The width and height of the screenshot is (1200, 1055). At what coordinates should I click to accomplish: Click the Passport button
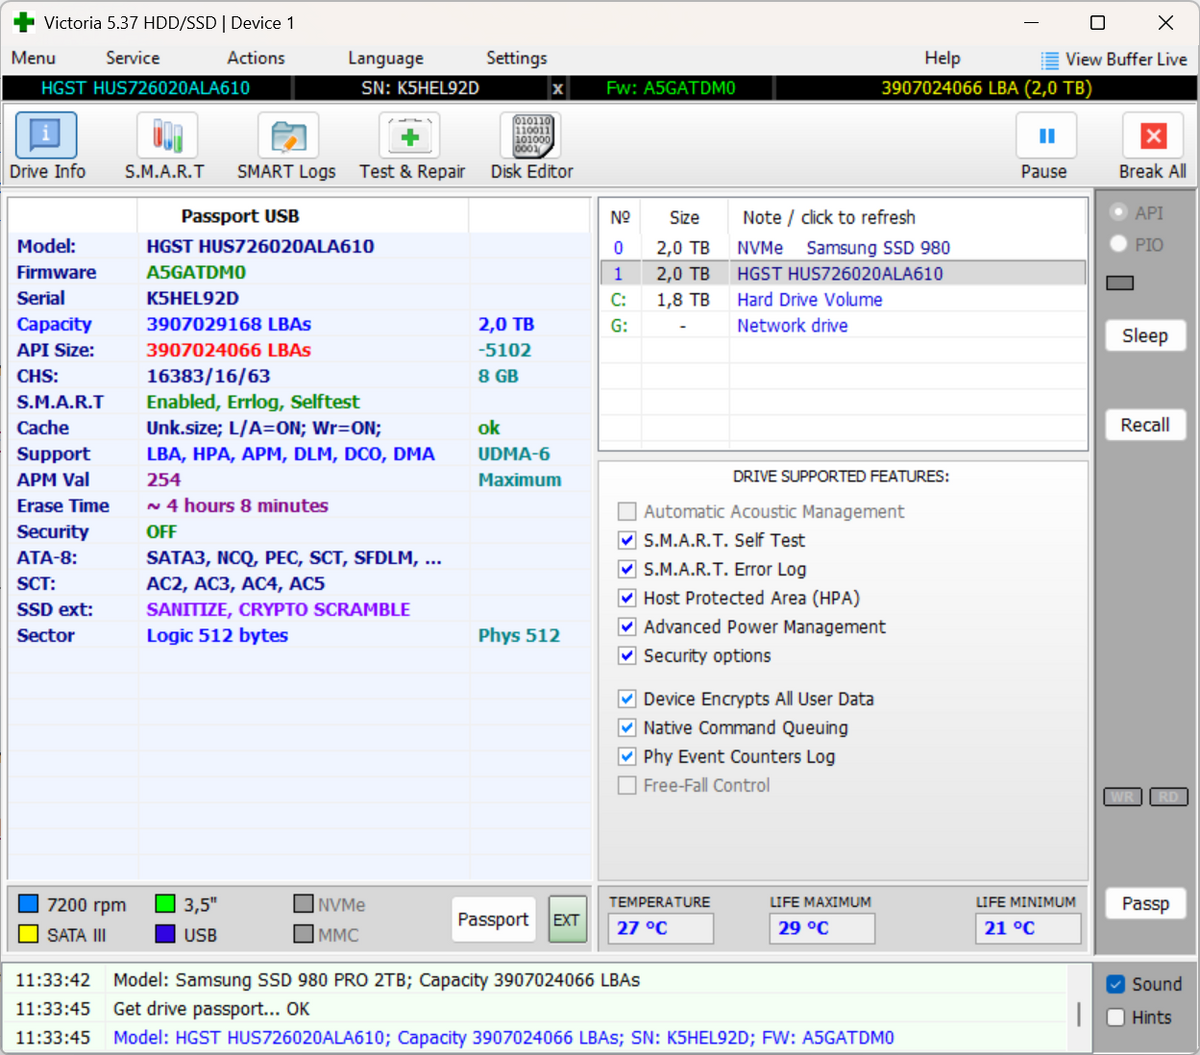point(493,919)
